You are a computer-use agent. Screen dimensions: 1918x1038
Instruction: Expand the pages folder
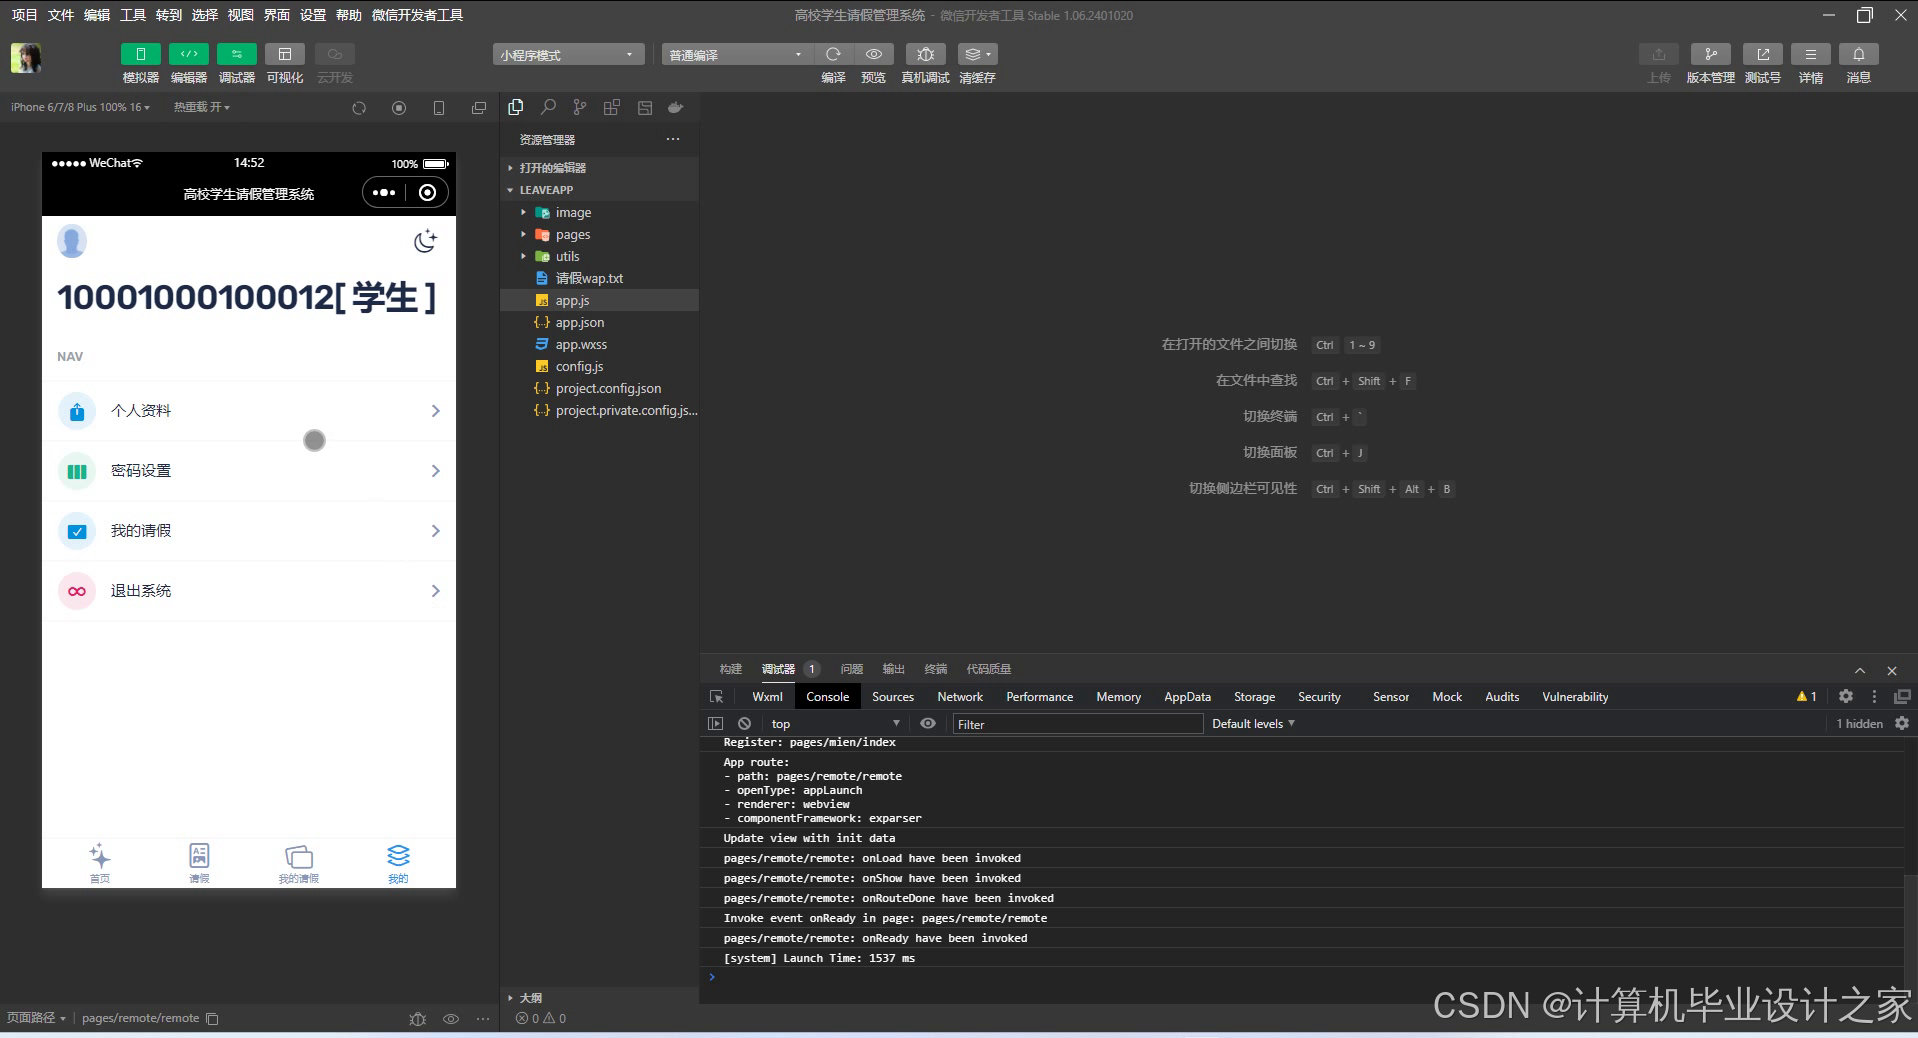tap(599, 234)
